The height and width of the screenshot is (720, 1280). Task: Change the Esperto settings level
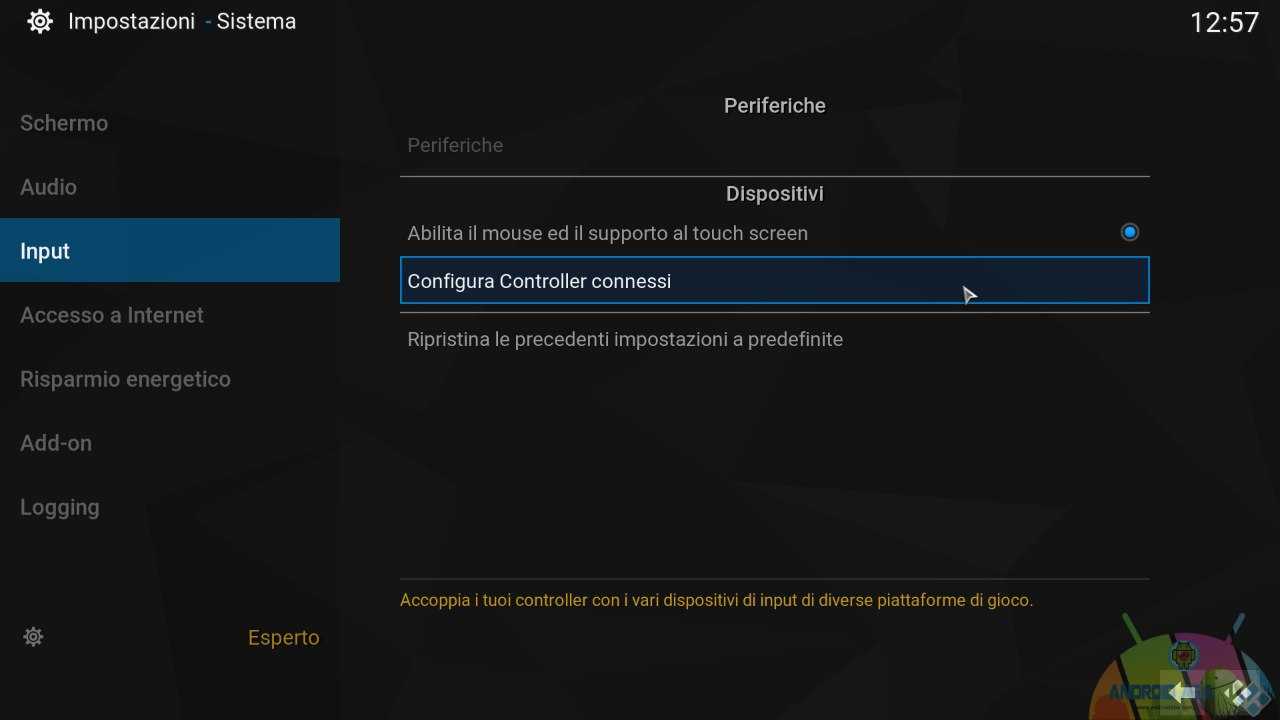coord(284,637)
